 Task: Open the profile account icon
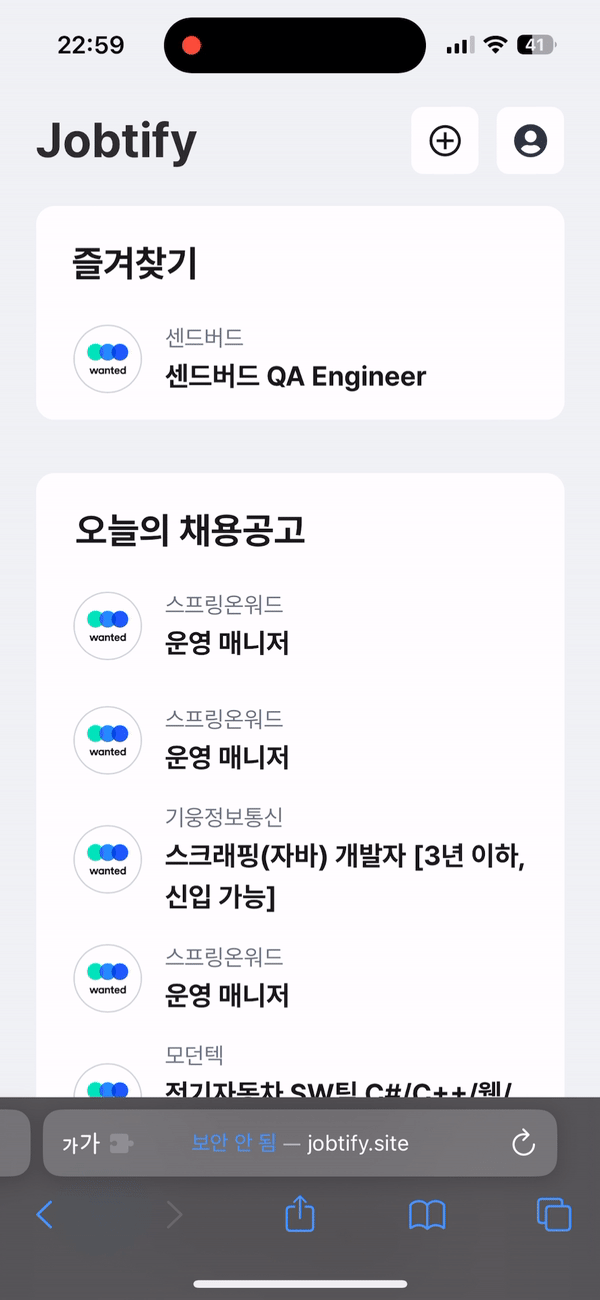point(530,140)
